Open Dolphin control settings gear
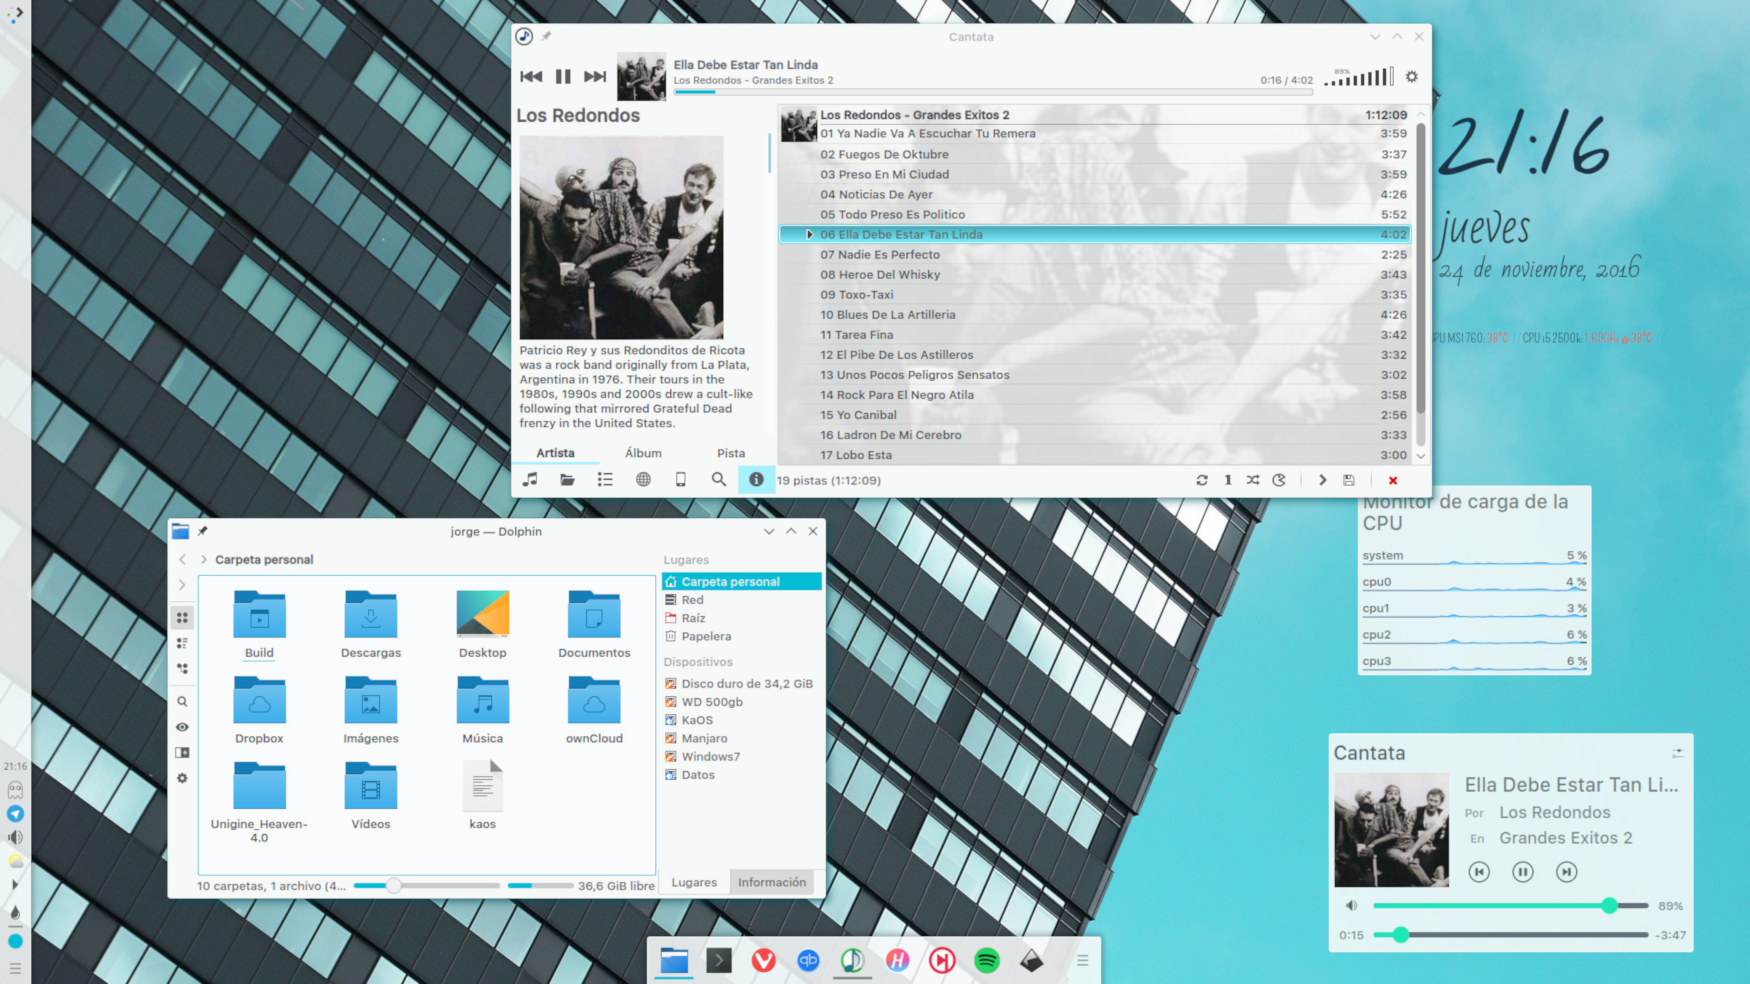The height and width of the screenshot is (984, 1750). point(182,778)
